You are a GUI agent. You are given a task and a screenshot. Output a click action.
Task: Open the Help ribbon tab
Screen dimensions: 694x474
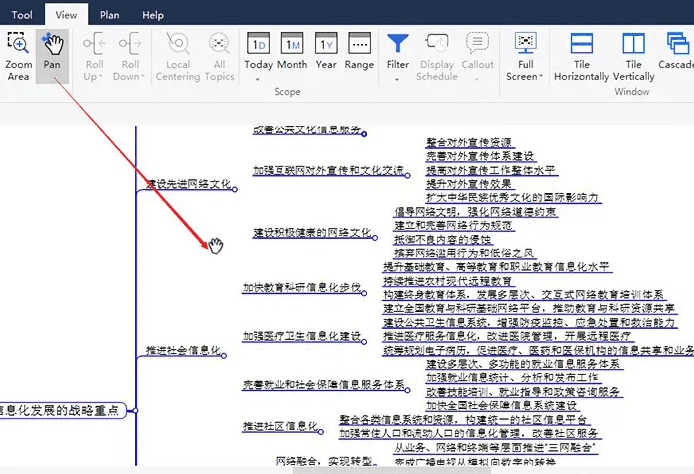152,15
